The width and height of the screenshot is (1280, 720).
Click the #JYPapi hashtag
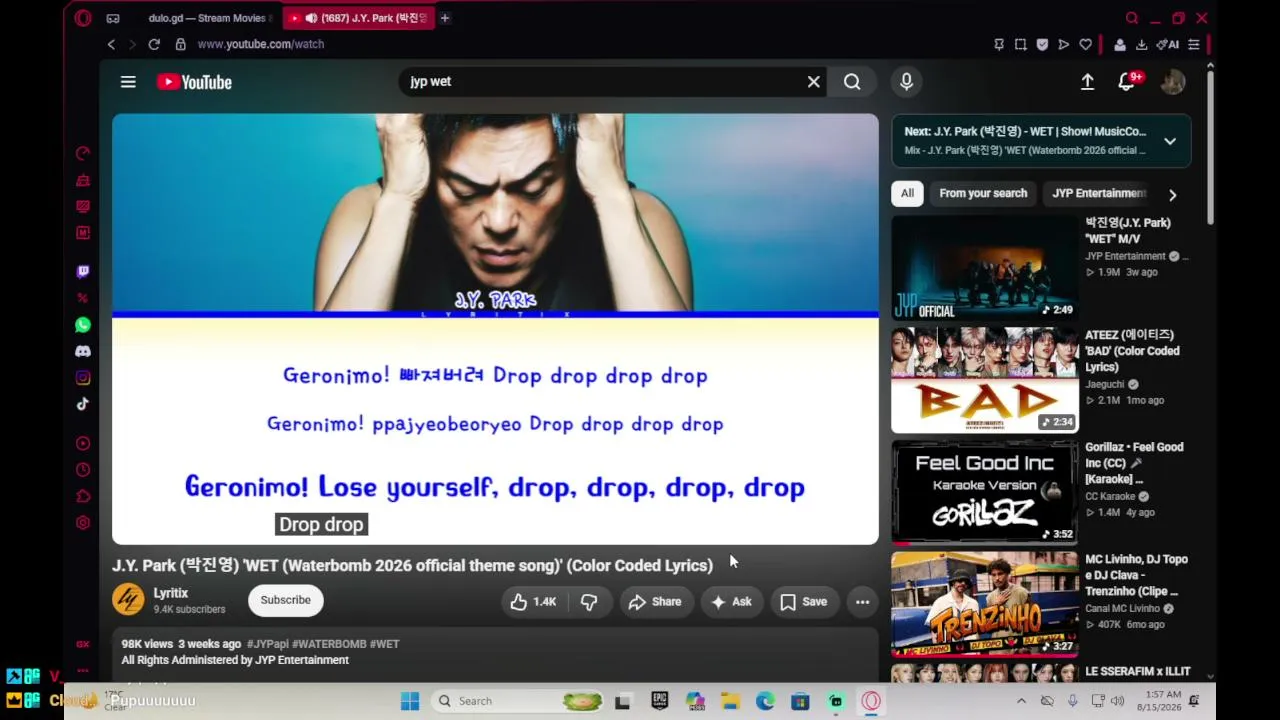tap(267, 644)
